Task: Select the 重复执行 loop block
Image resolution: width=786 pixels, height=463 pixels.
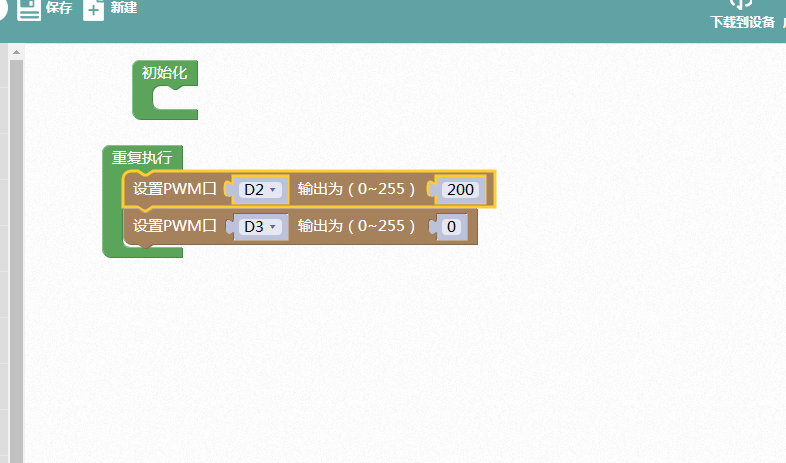Action: point(141,157)
